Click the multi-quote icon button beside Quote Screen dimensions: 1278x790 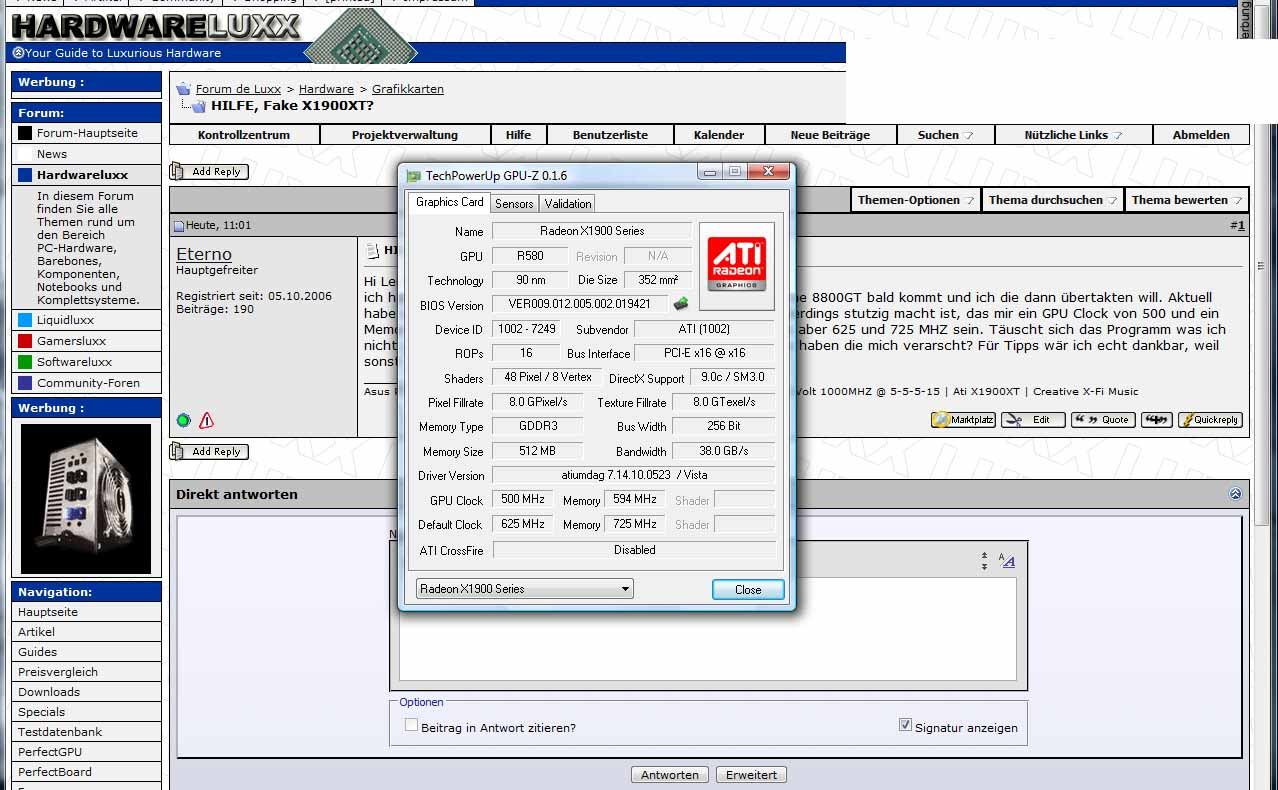tap(1156, 420)
